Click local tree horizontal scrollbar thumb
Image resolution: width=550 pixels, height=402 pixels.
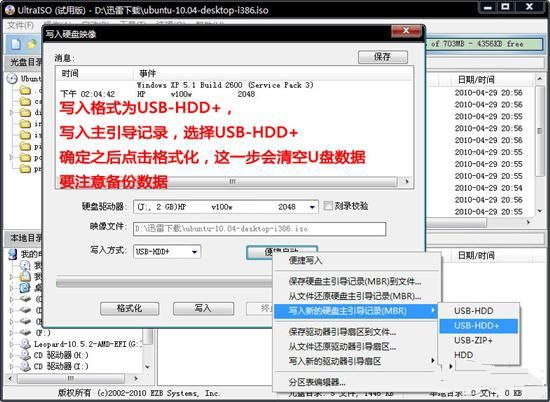71,378
